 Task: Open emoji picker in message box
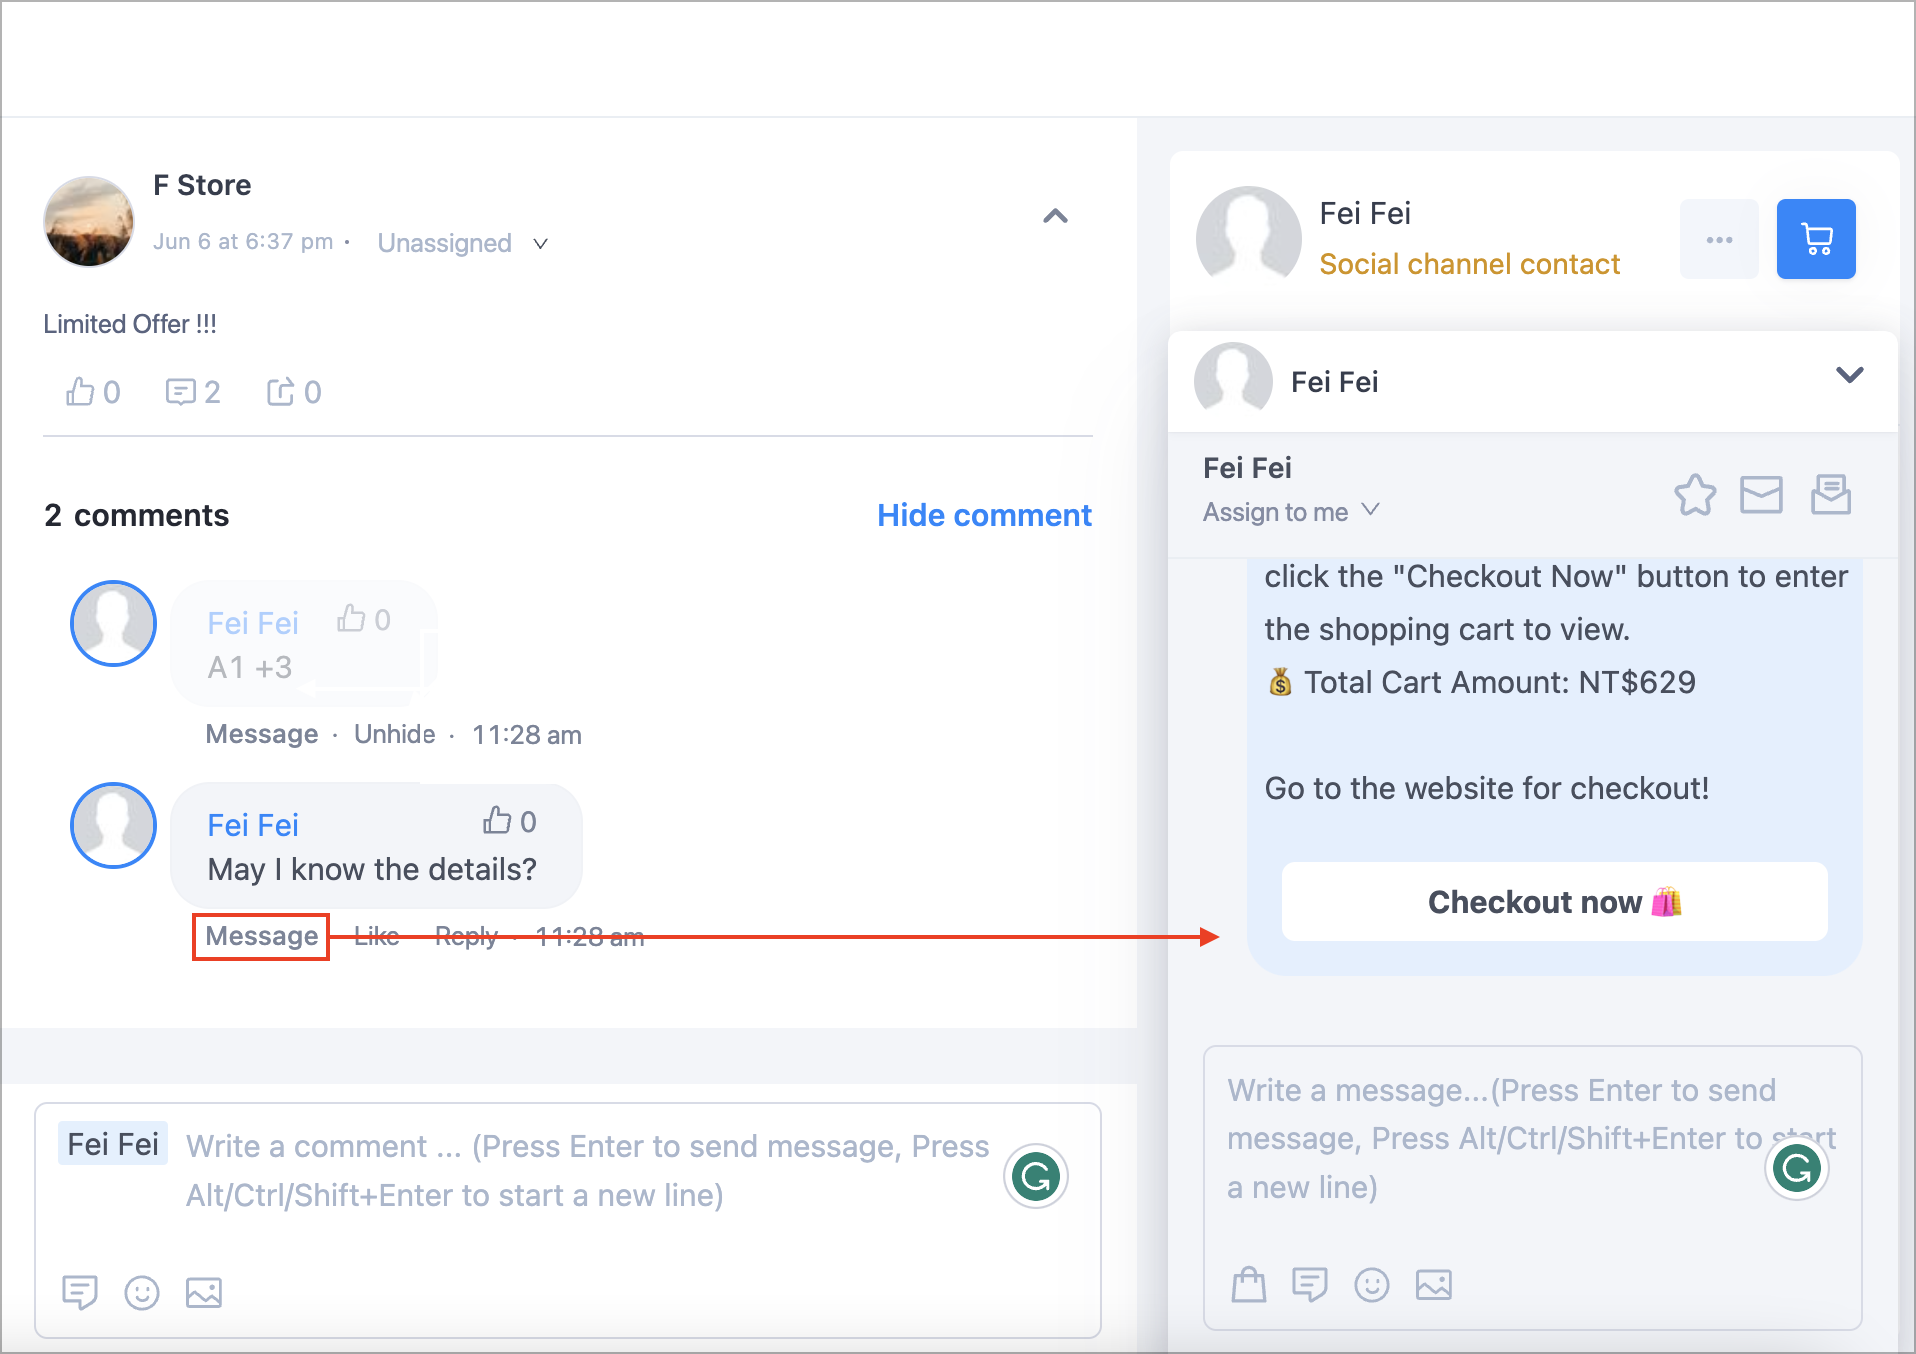pos(1372,1284)
